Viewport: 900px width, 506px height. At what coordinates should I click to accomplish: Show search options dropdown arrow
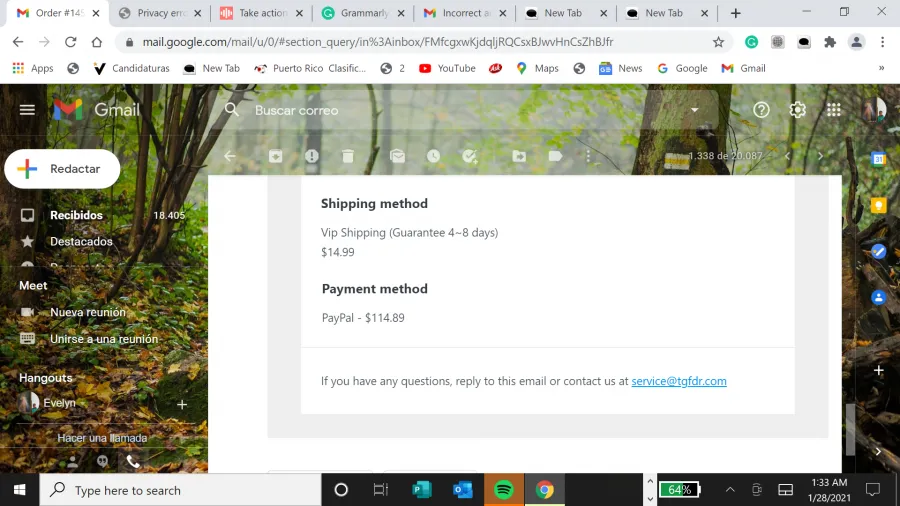(695, 110)
